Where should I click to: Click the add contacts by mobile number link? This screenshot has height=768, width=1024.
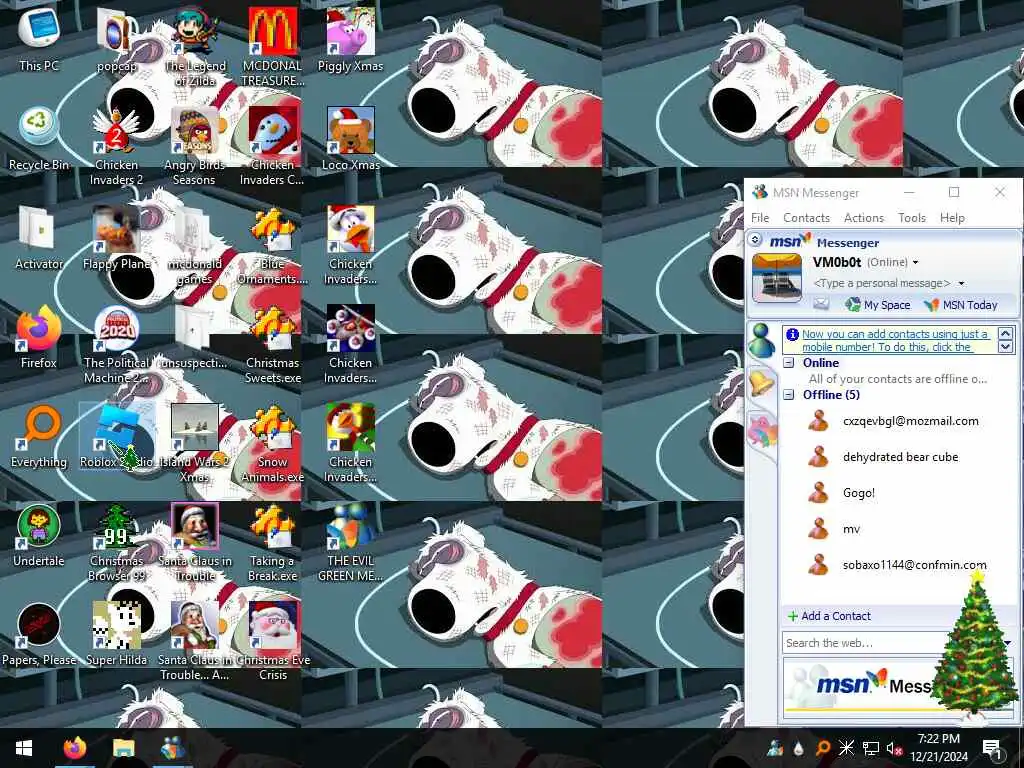[894, 340]
